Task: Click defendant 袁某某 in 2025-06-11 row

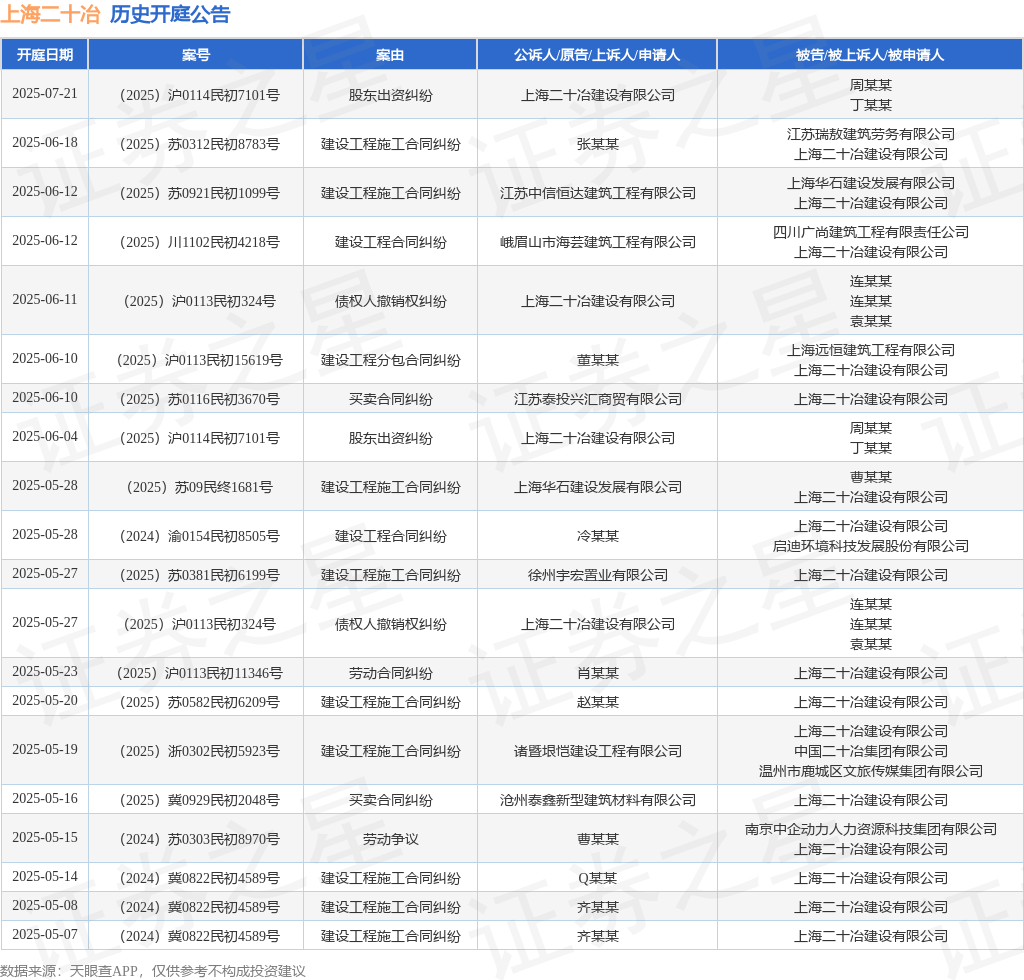Action: (871, 321)
